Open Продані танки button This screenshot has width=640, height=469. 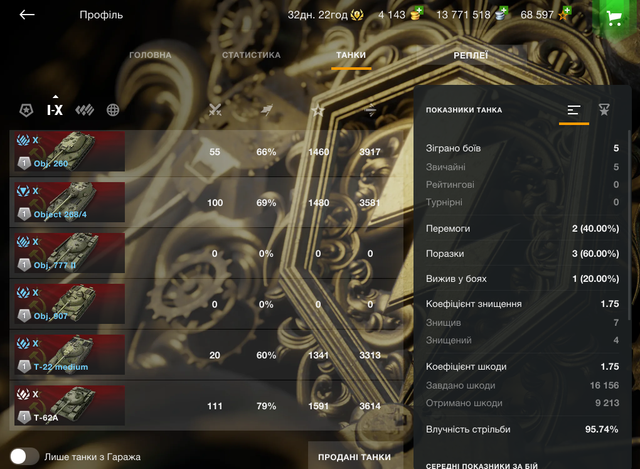pos(355,457)
